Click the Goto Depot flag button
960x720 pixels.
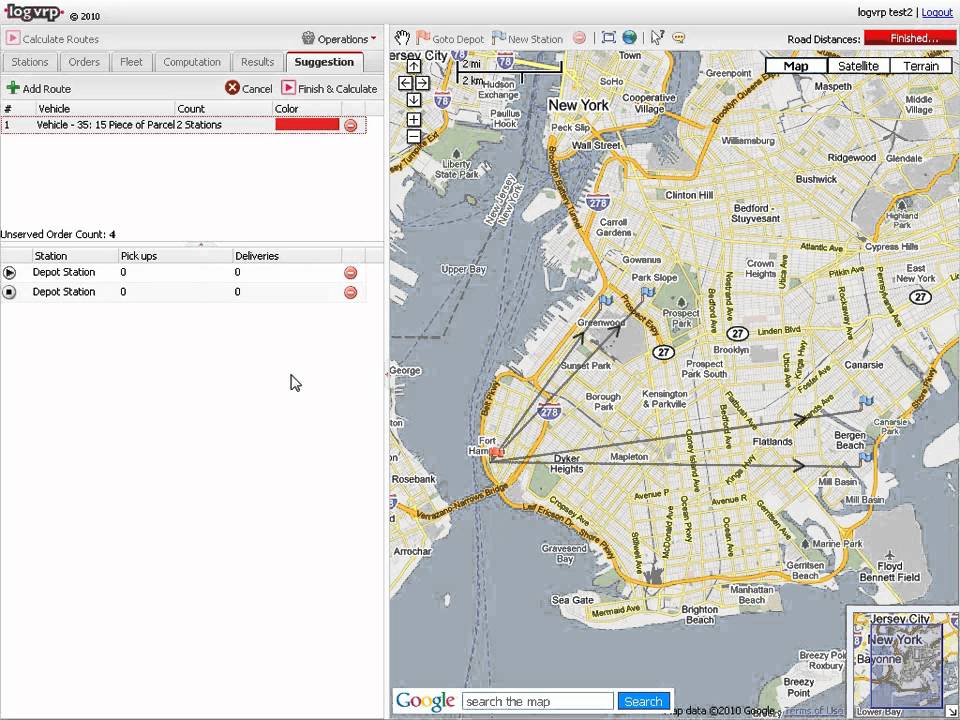click(450, 39)
